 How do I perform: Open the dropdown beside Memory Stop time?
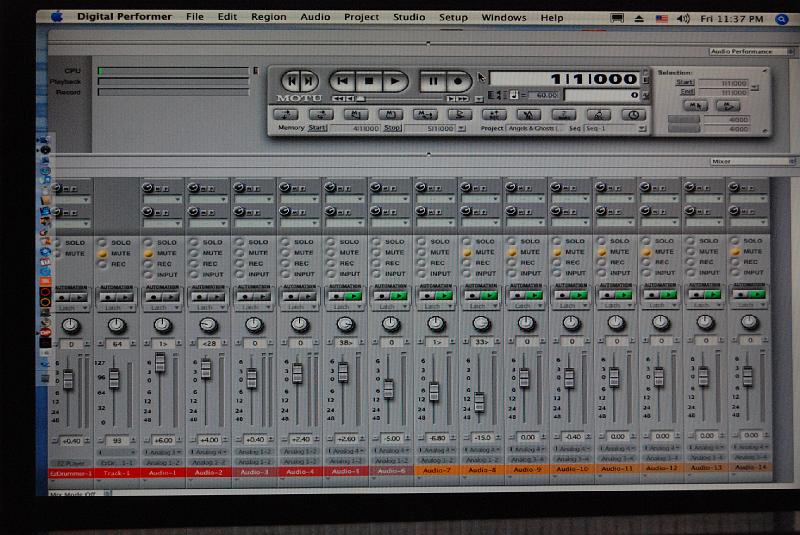click(x=461, y=129)
